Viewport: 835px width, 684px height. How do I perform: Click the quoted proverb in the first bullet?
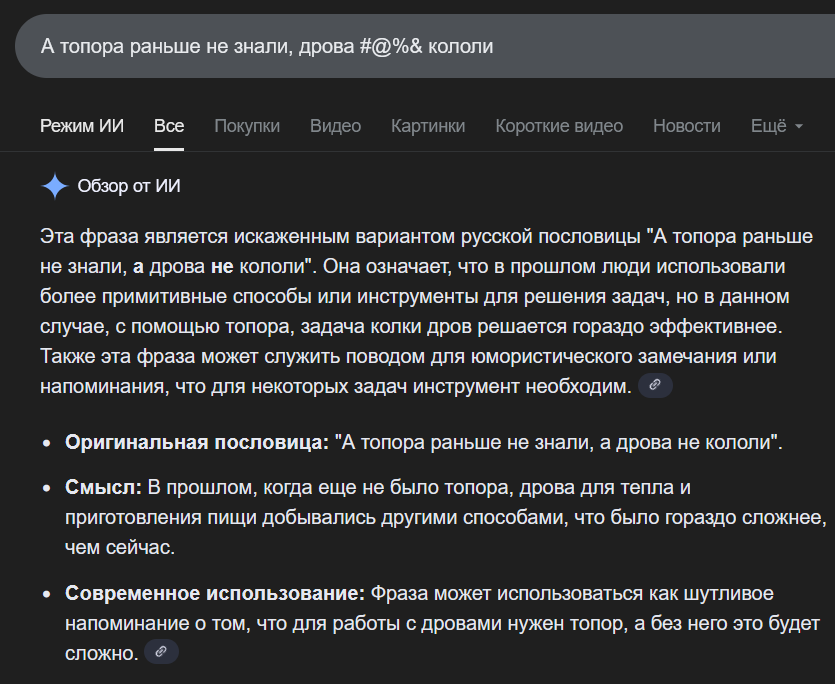pyautogui.click(x=558, y=443)
